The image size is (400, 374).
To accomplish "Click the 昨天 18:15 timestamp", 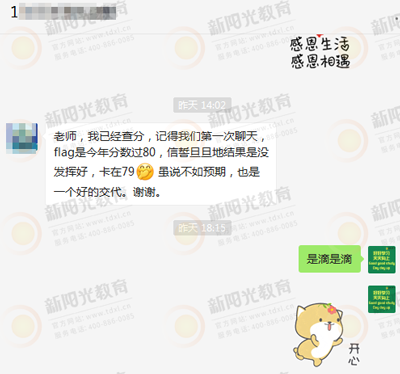I will click(x=202, y=228).
